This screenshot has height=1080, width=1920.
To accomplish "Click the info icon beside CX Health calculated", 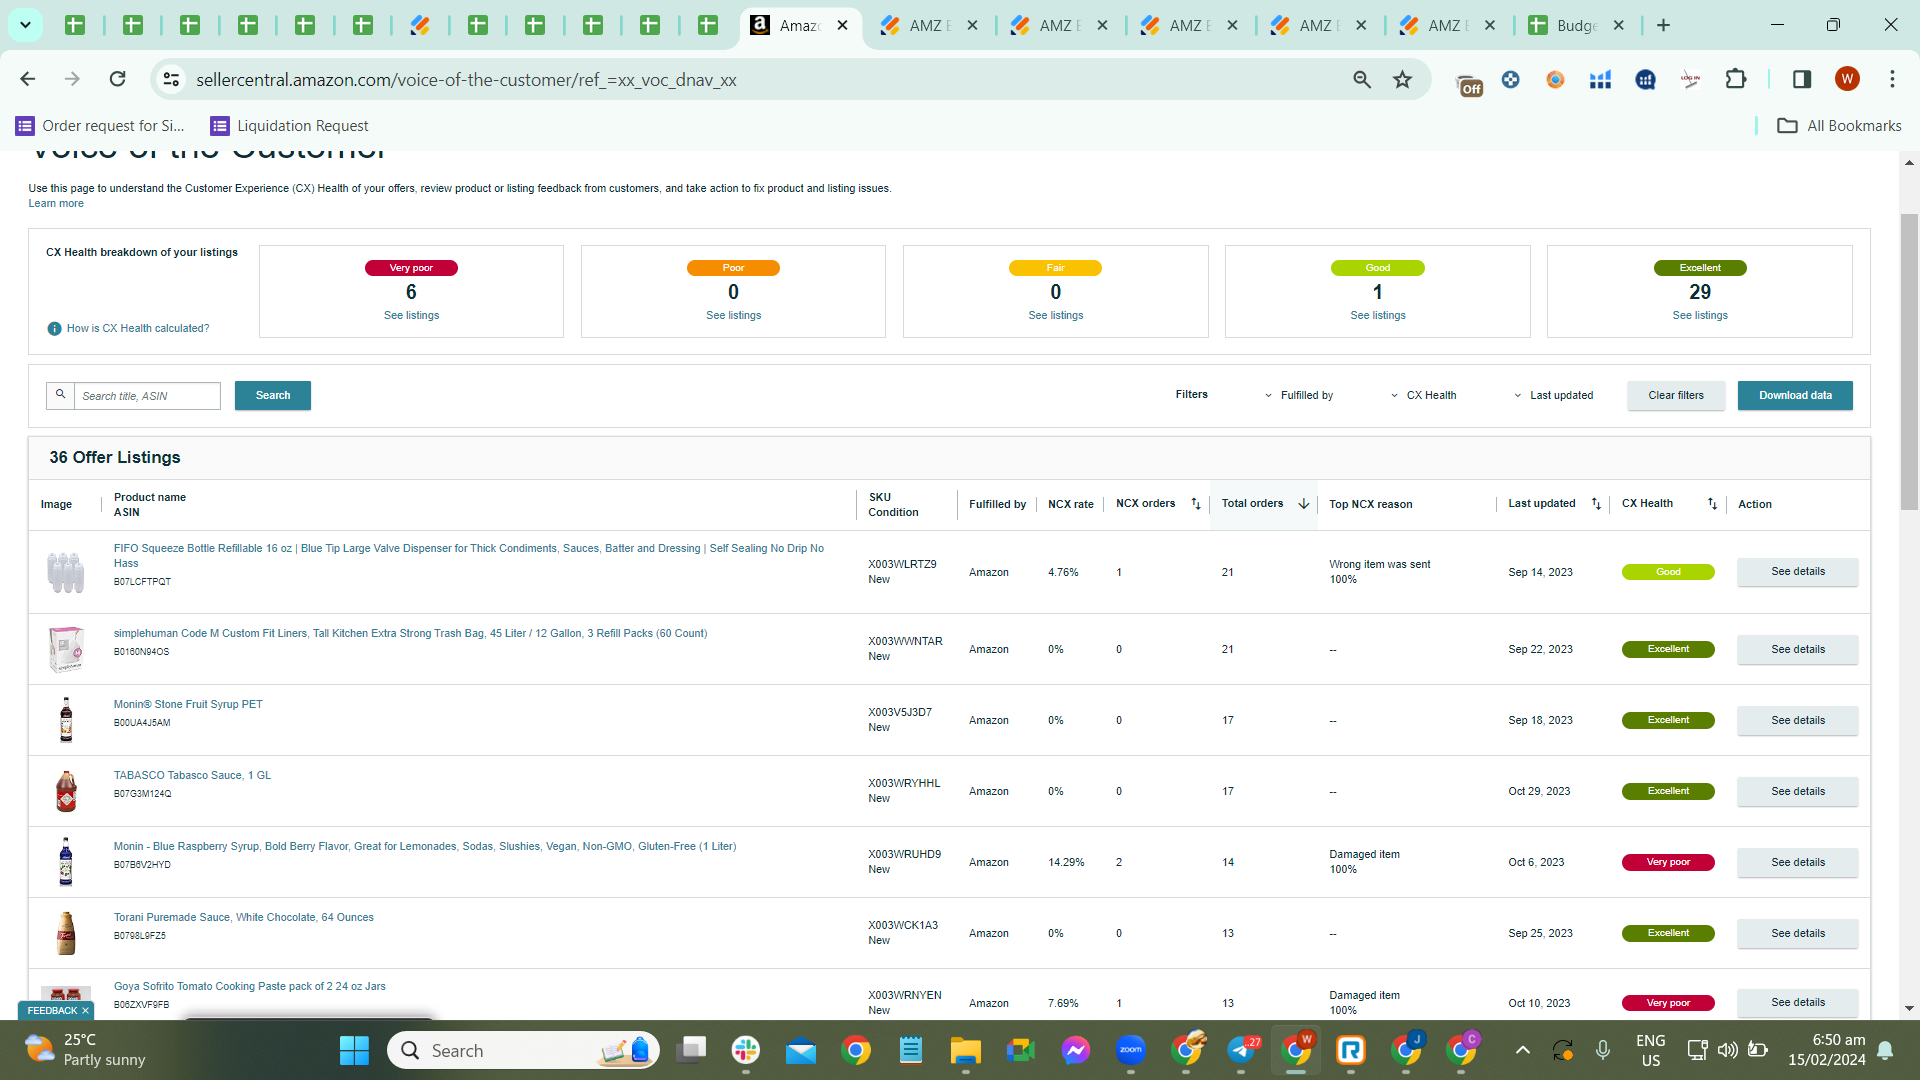I will 54,329.
